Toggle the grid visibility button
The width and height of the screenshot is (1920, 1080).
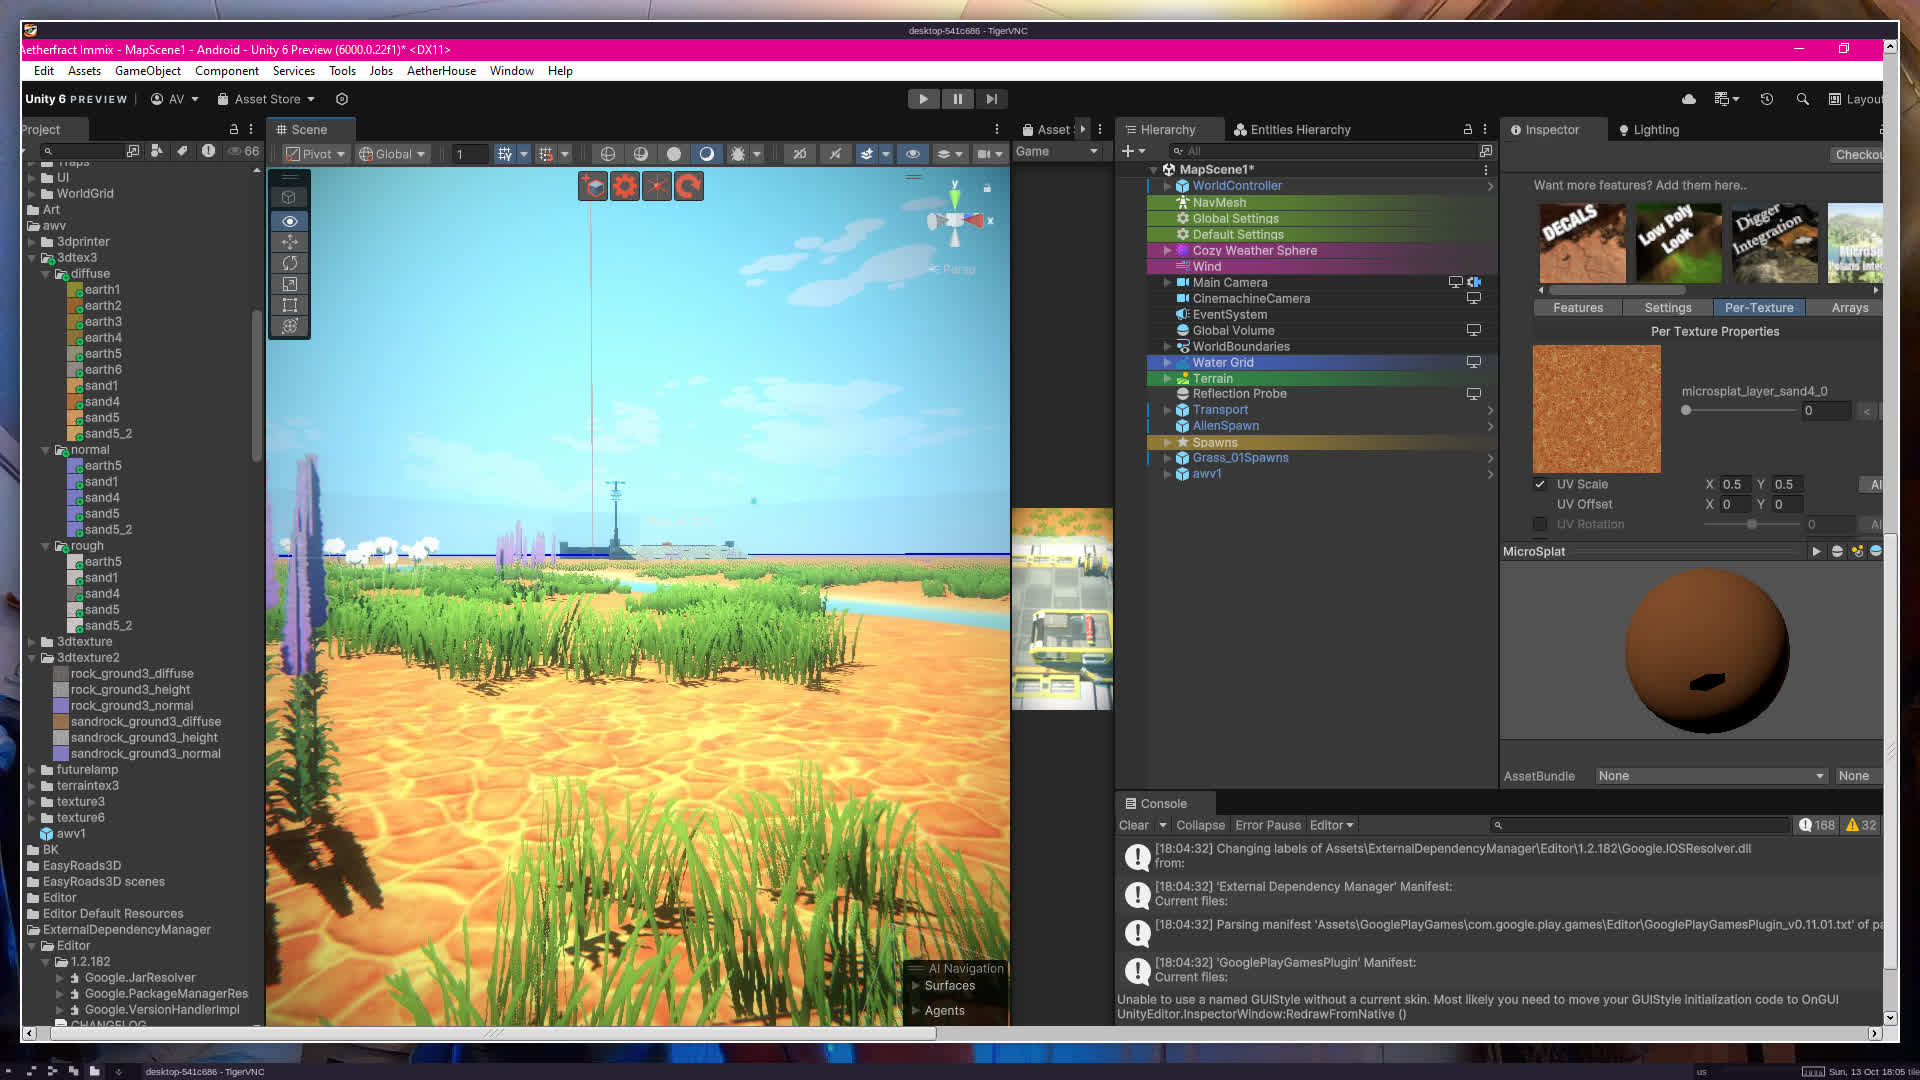pyautogui.click(x=505, y=154)
